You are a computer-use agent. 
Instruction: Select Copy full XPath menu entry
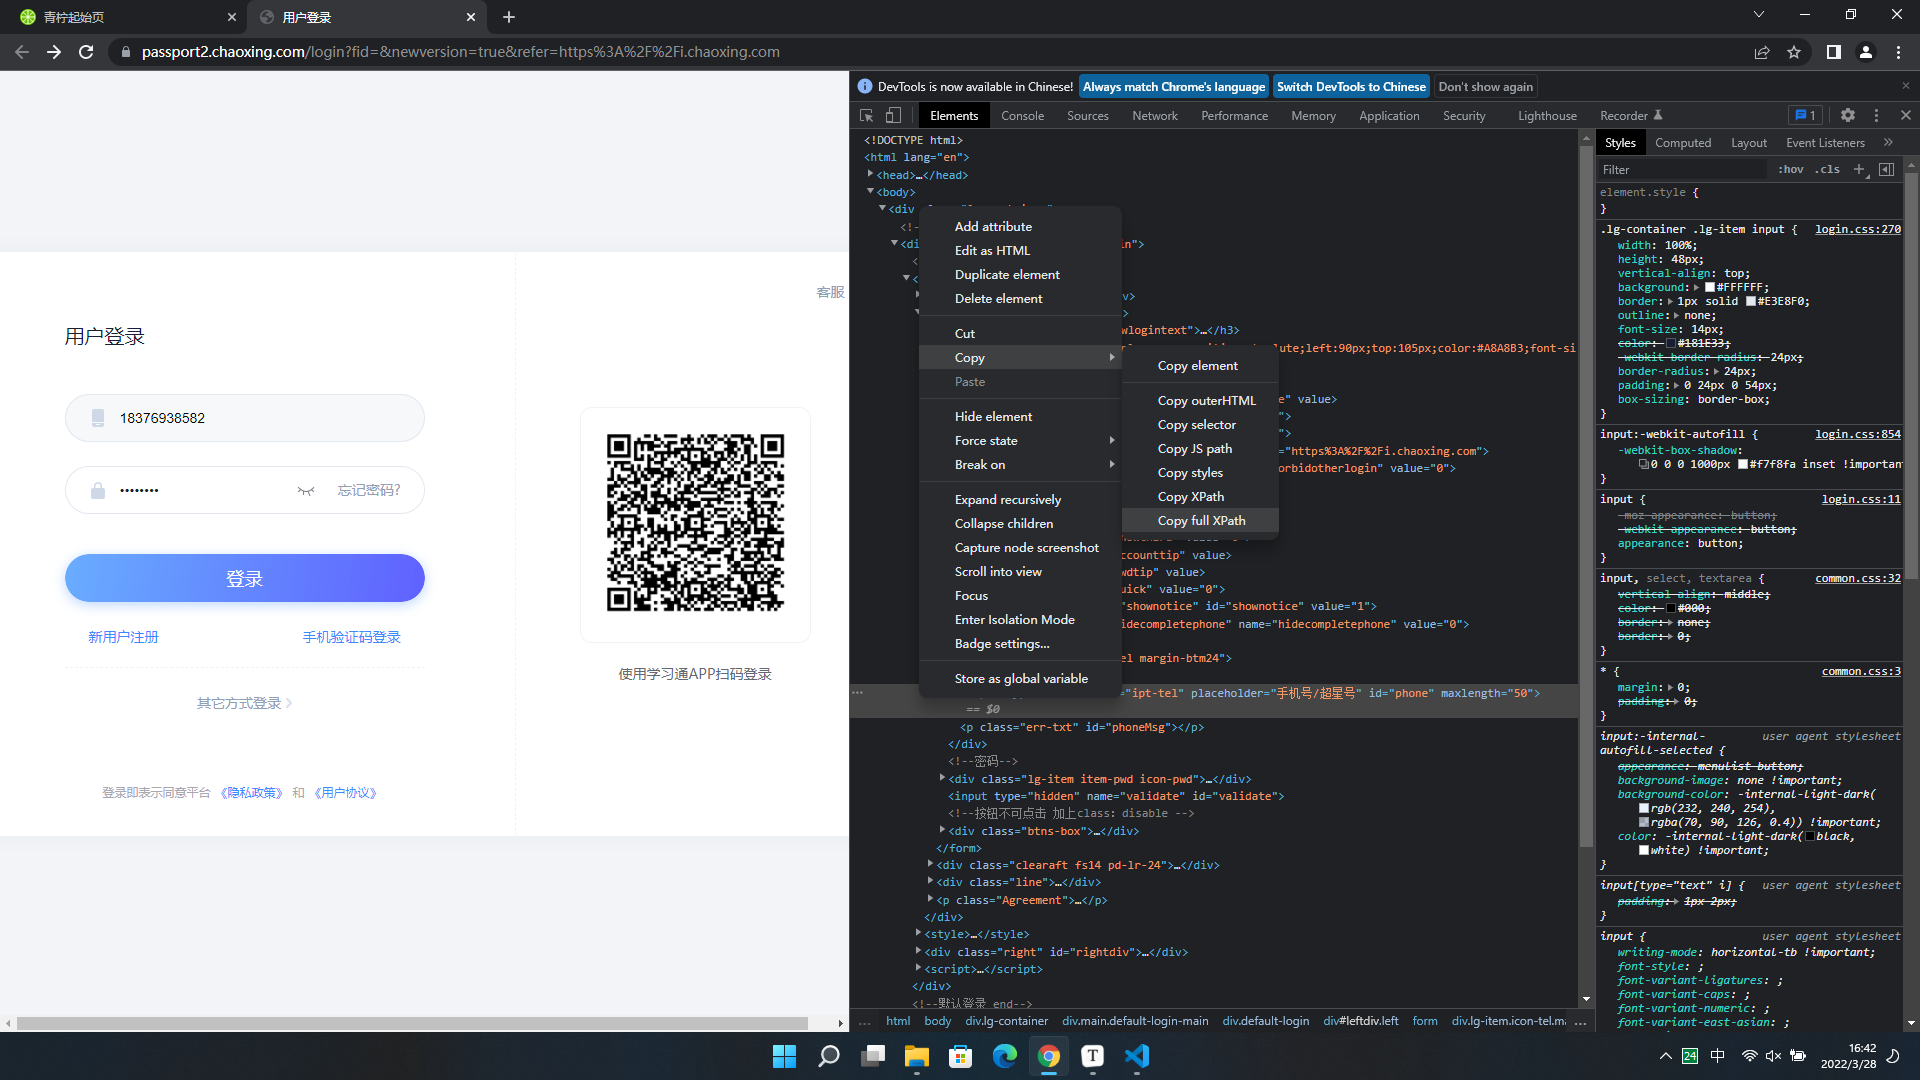pos(1201,520)
